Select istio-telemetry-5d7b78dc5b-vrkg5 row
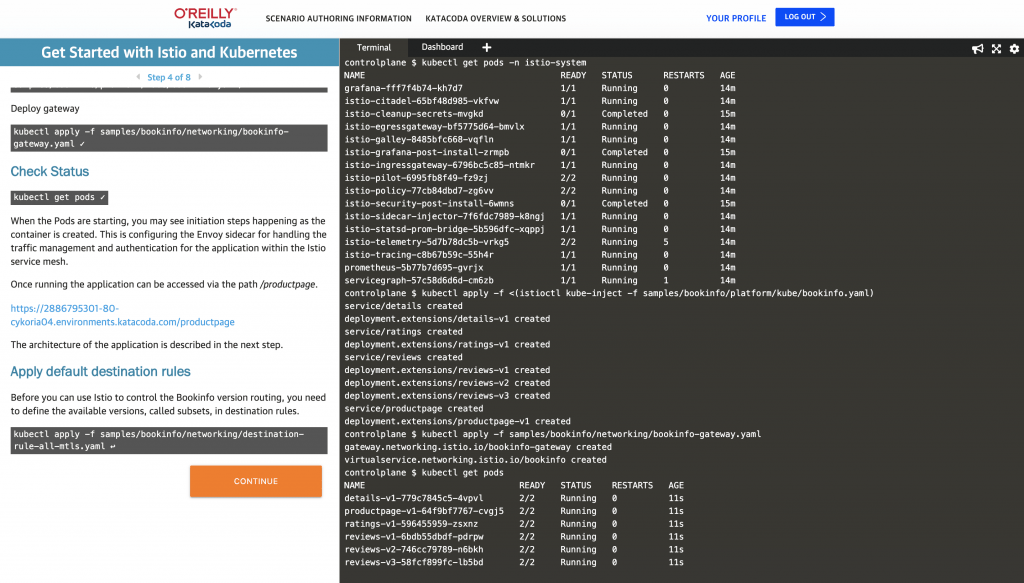The height and width of the screenshot is (583, 1024). [540, 242]
